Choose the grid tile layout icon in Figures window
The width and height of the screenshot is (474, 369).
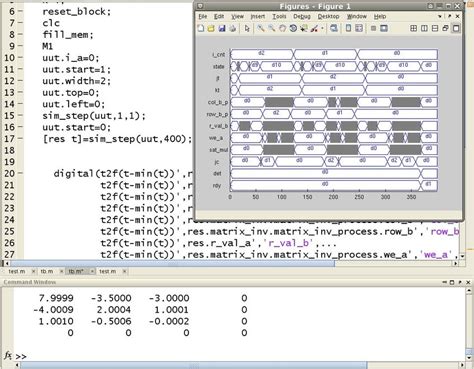[413, 29]
